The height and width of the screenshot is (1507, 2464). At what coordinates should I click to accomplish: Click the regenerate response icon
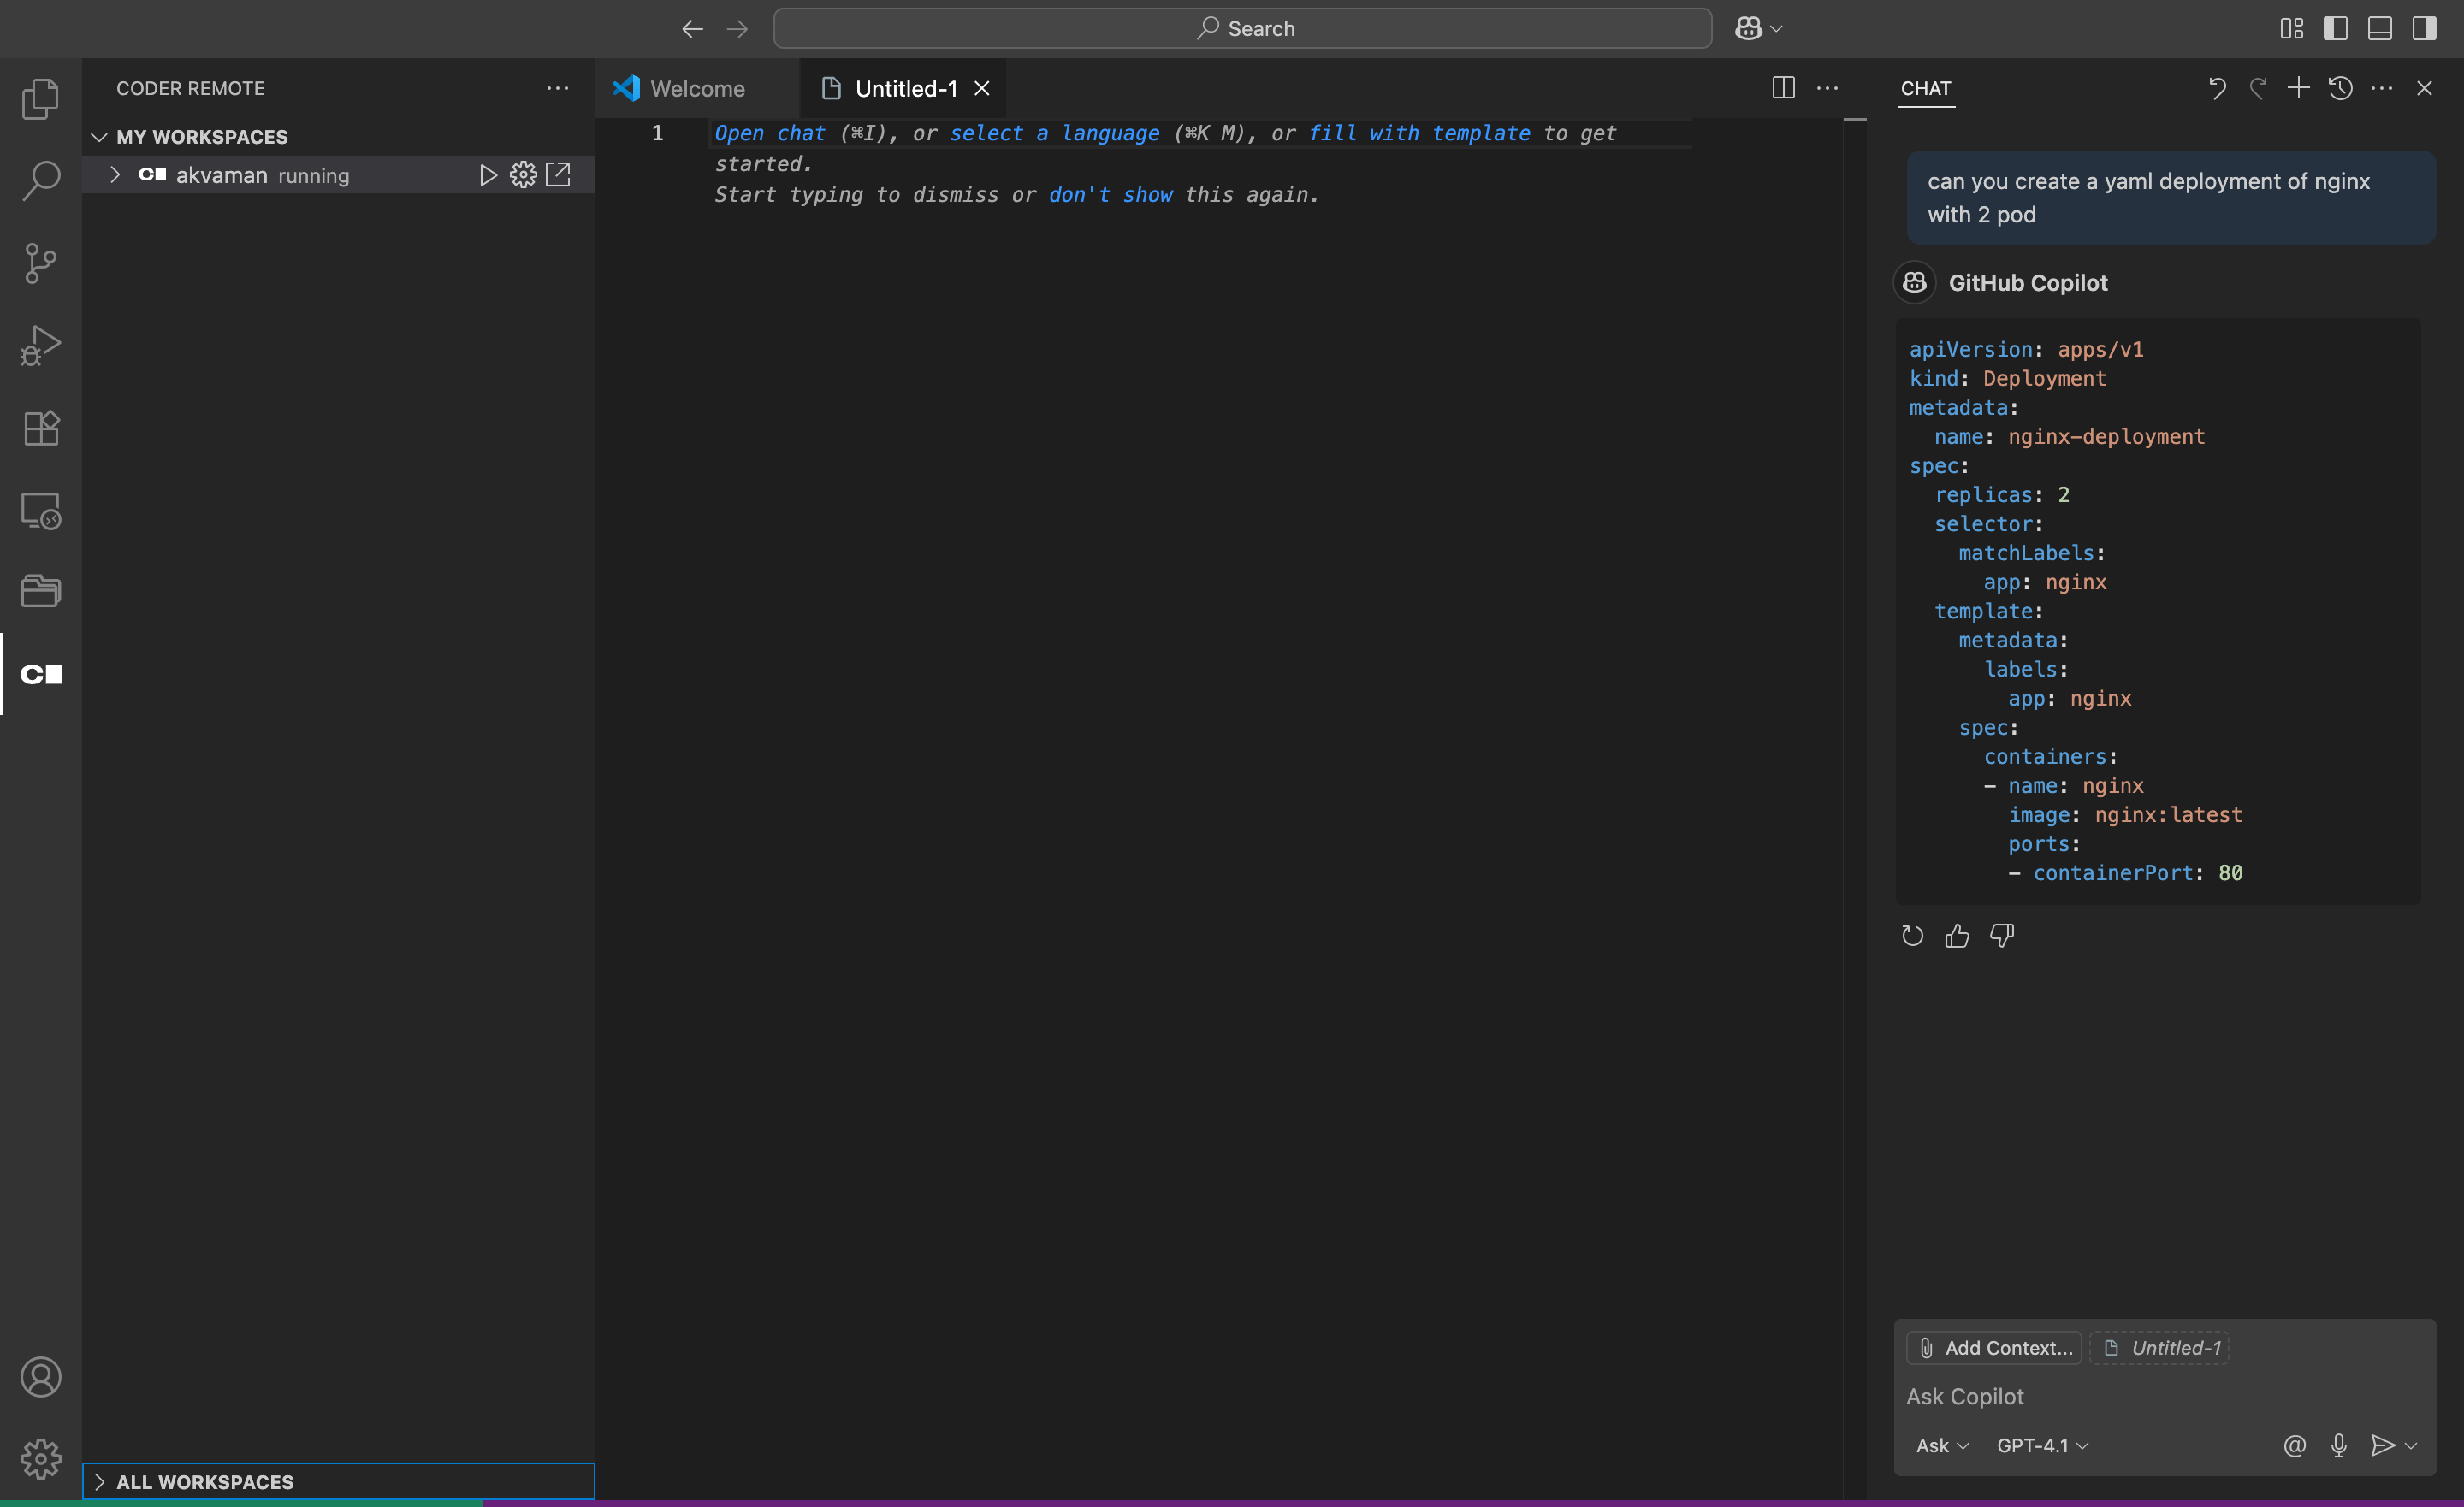pyautogui.click(x=1912, y=936)
